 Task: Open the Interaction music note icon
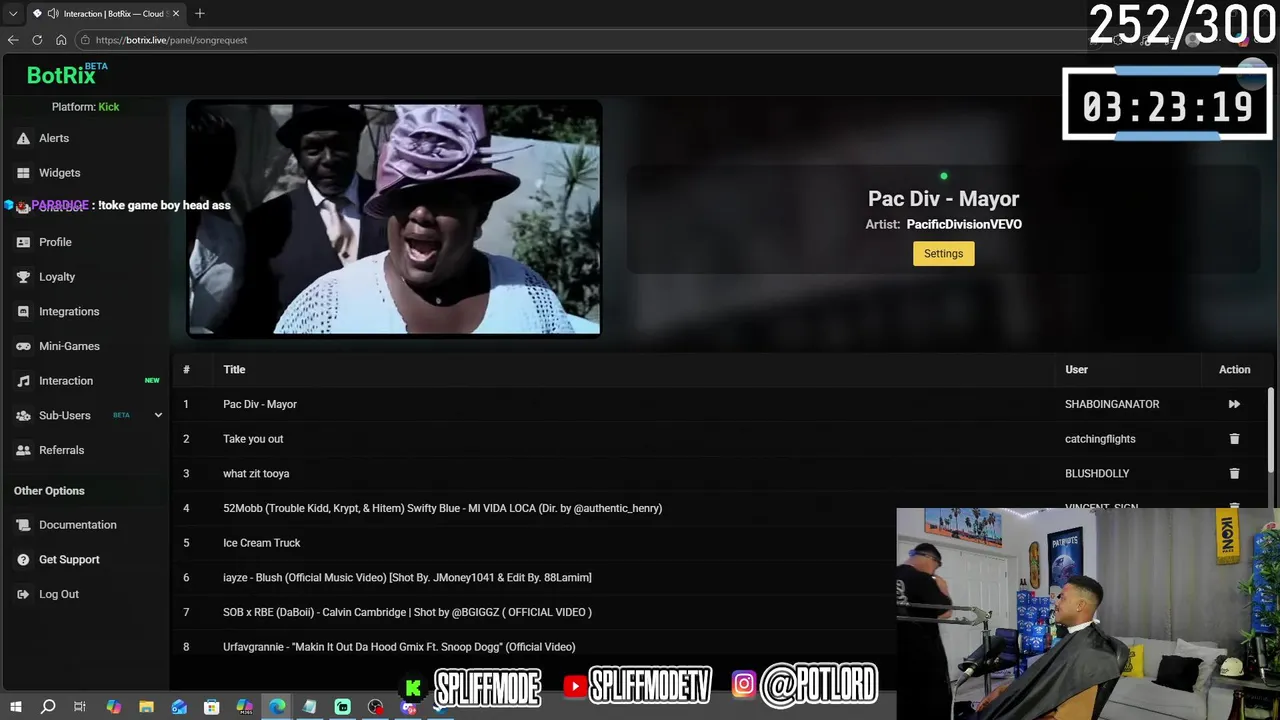pos(23,381)
